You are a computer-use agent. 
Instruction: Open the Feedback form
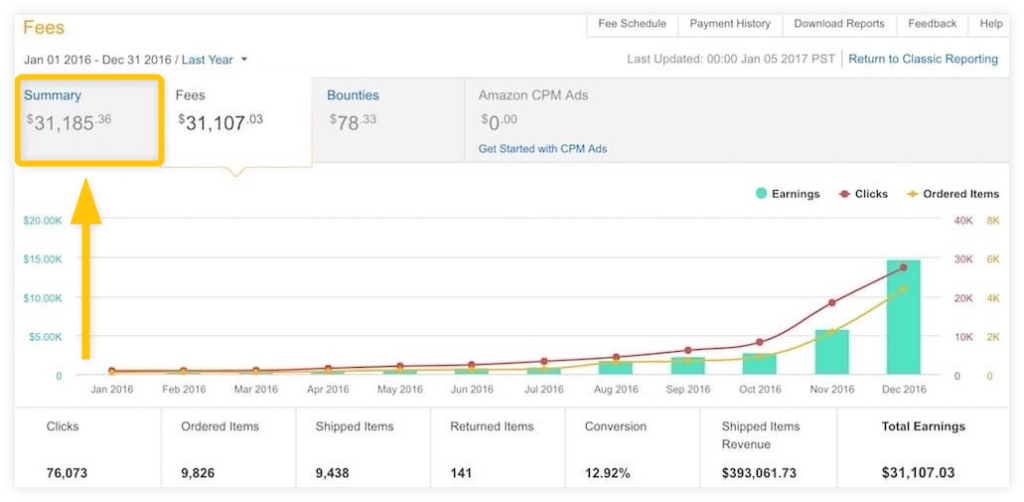click(932, 24)
